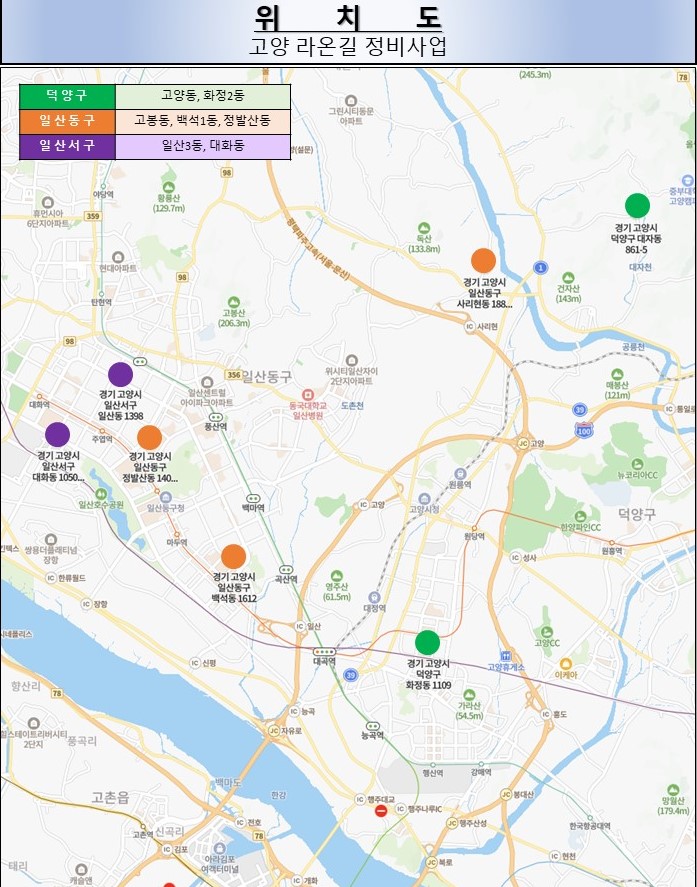Click the 위치도 title heading
Image resolution: width=697 pixels, height=887 pixels.
348,19
